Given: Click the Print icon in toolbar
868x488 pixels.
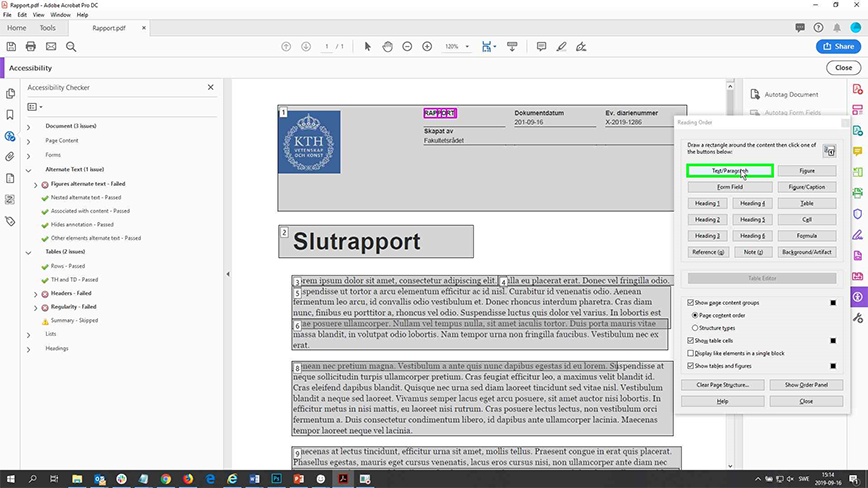Looking at the screenshot, I should click(31, 47).
